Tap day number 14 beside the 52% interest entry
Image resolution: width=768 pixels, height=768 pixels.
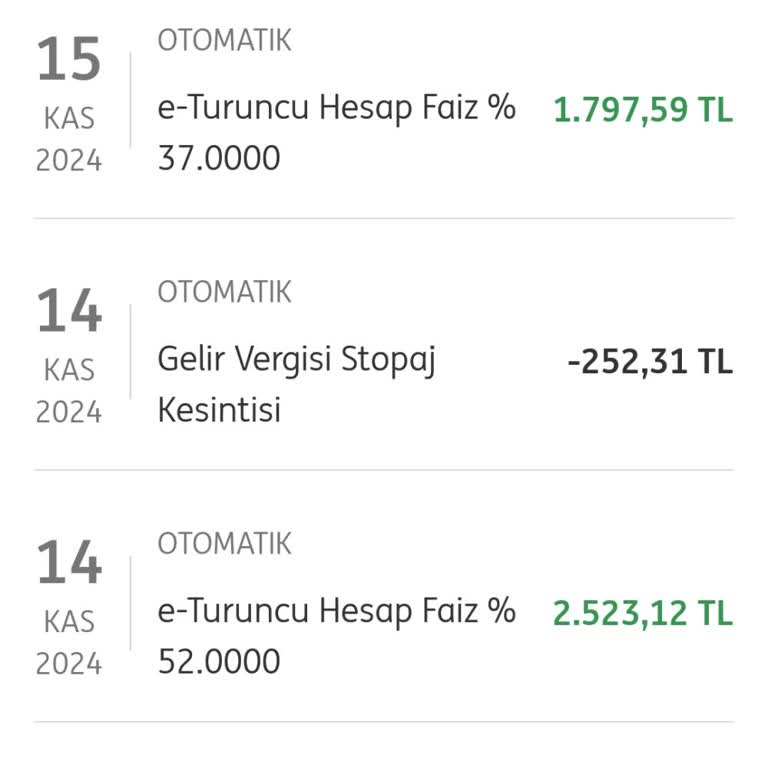tap(69, 564)
